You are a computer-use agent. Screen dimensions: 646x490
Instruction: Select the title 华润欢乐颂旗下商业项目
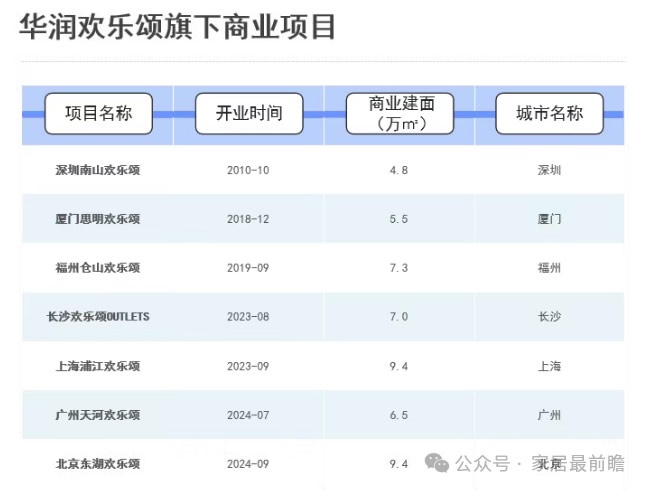pos(177,27)
